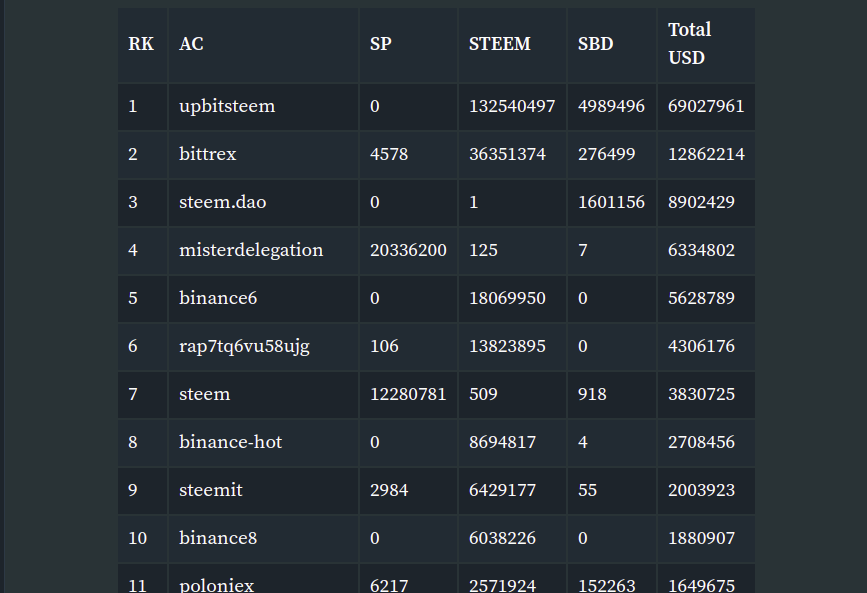Select SP value 20336200
This screenshot has width=867, height=593.
click(x=408, y=250)
